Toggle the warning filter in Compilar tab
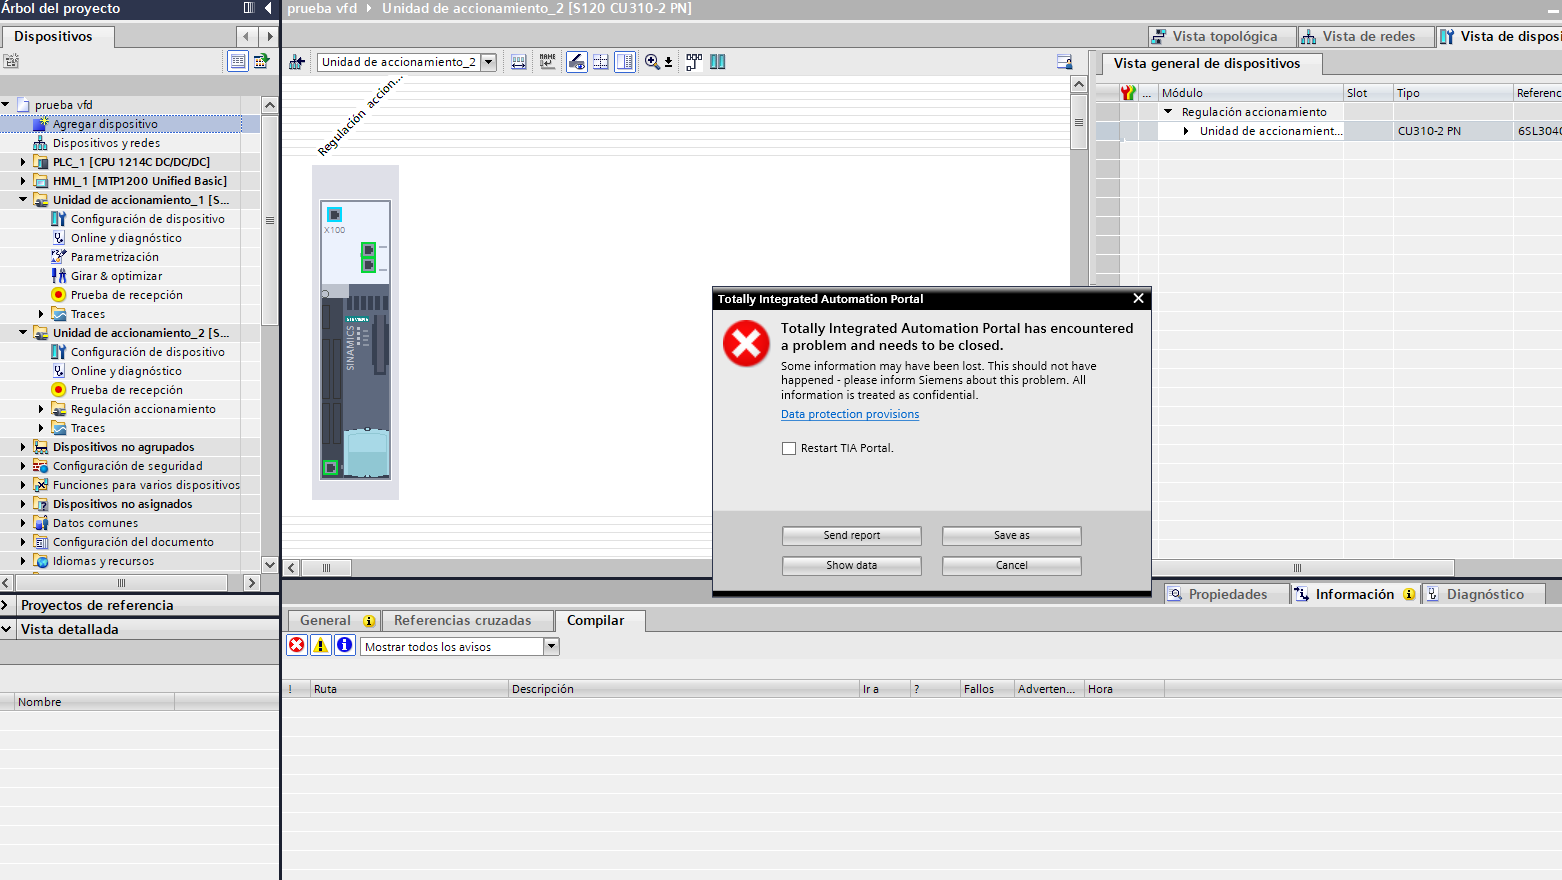The width and height of the screenshot is (1562, 880). [x=321, y=645]
